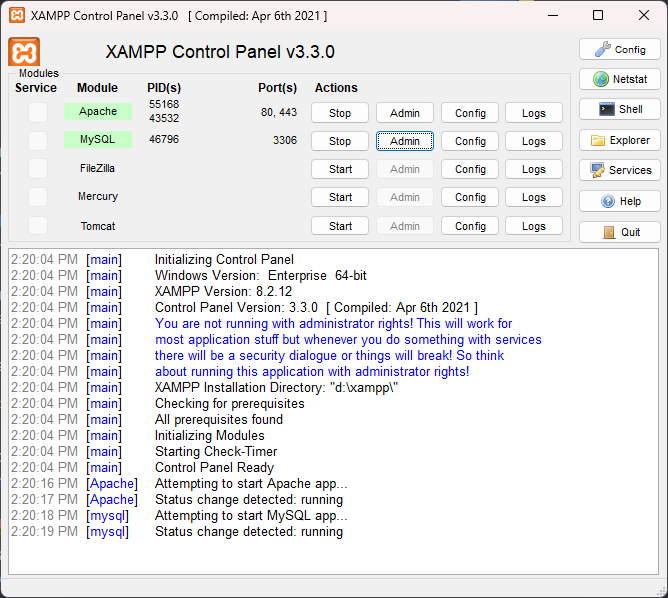Click 'Attempting to start MySQL app...' log line

coord(251,515)
